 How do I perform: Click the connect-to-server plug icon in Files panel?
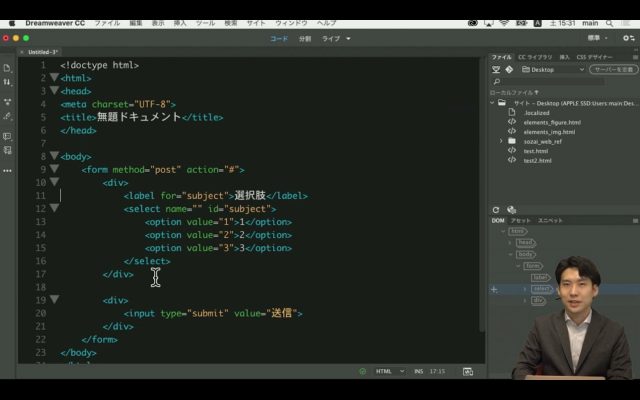(x=496, y=70)
